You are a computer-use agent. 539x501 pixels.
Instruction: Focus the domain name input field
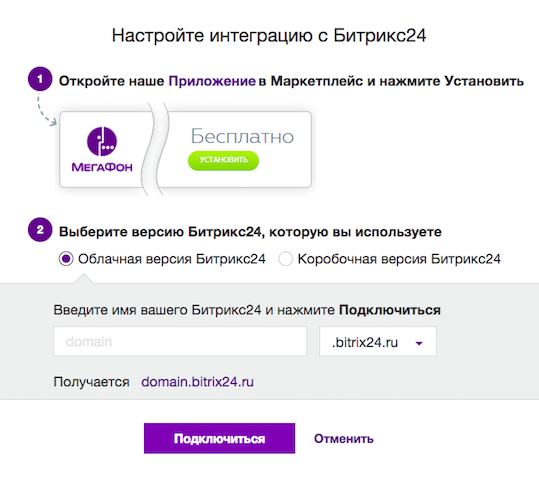tap(180, 341)
